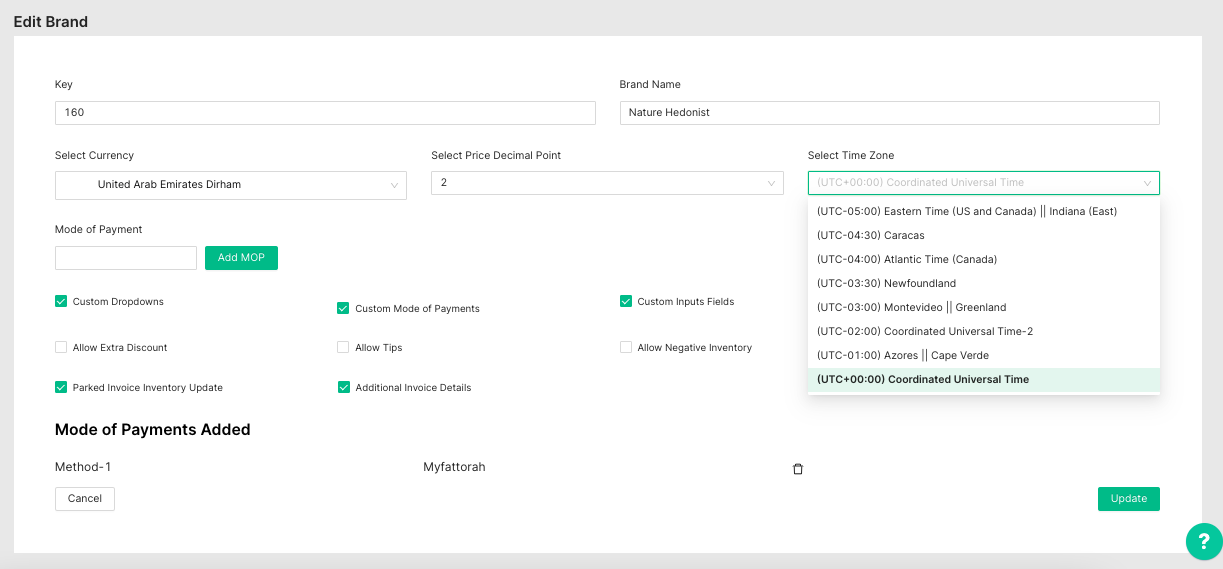Image resolution: width=1223 pixels, height=569 pixels.
Task: Delete the Myfattorah payment method trash icon
Action: click(798, 469)
